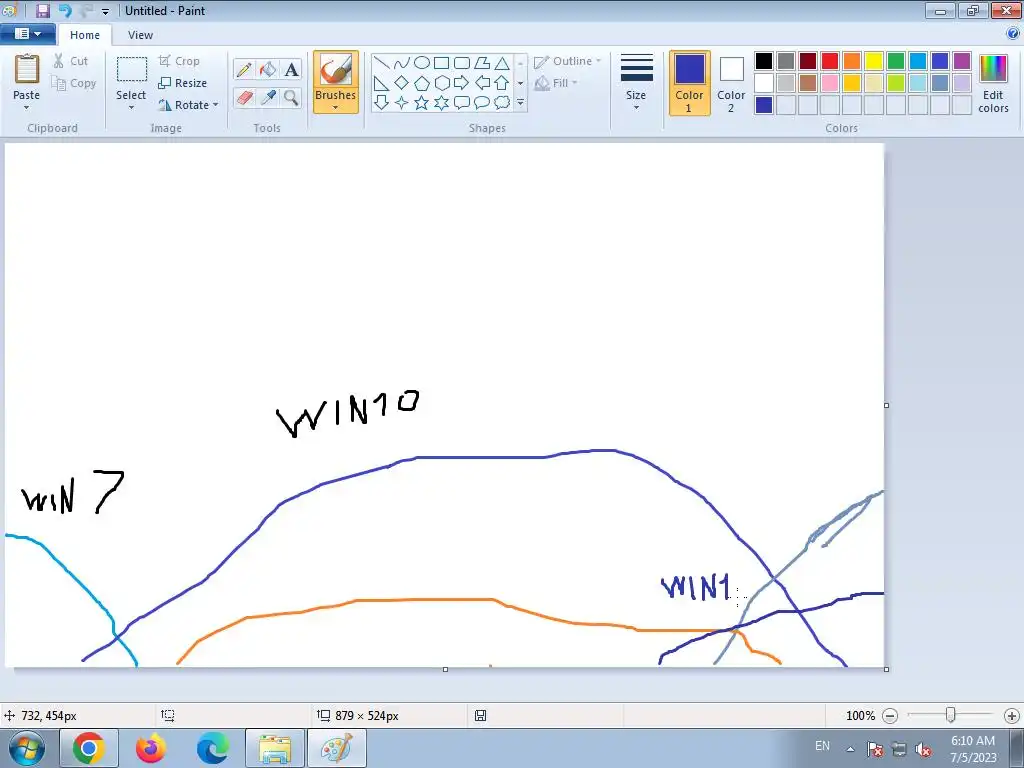Viewport: 1024px width, 768px height.
Task: Choose the Cloud callout shape
Action: click(502, 103)
